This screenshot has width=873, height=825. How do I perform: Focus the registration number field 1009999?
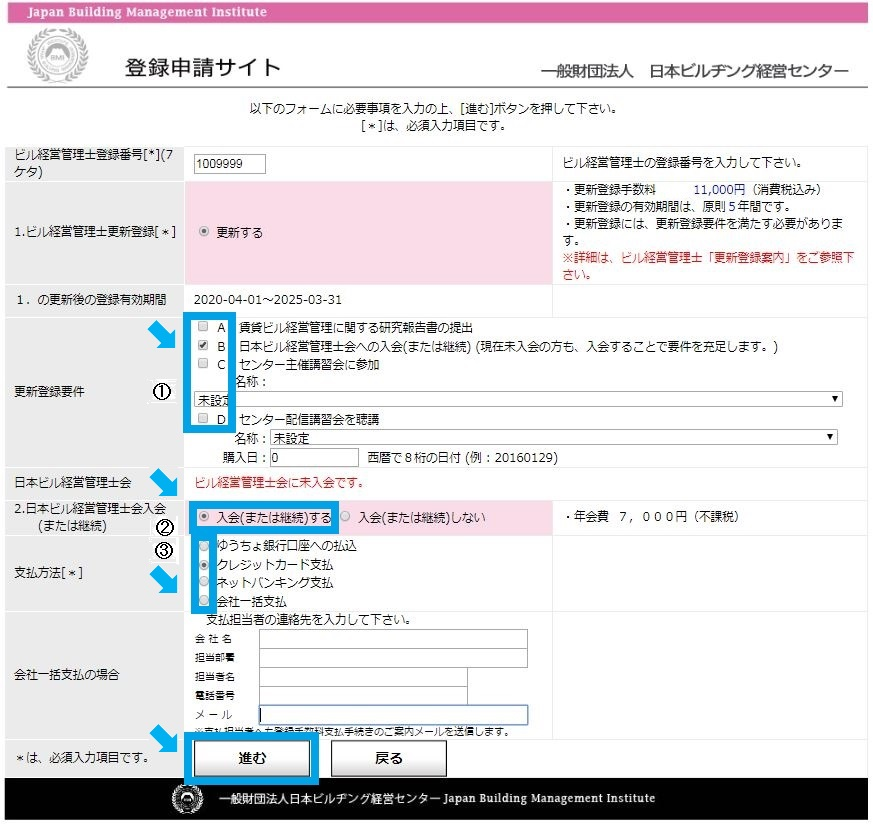pos(229,164)
